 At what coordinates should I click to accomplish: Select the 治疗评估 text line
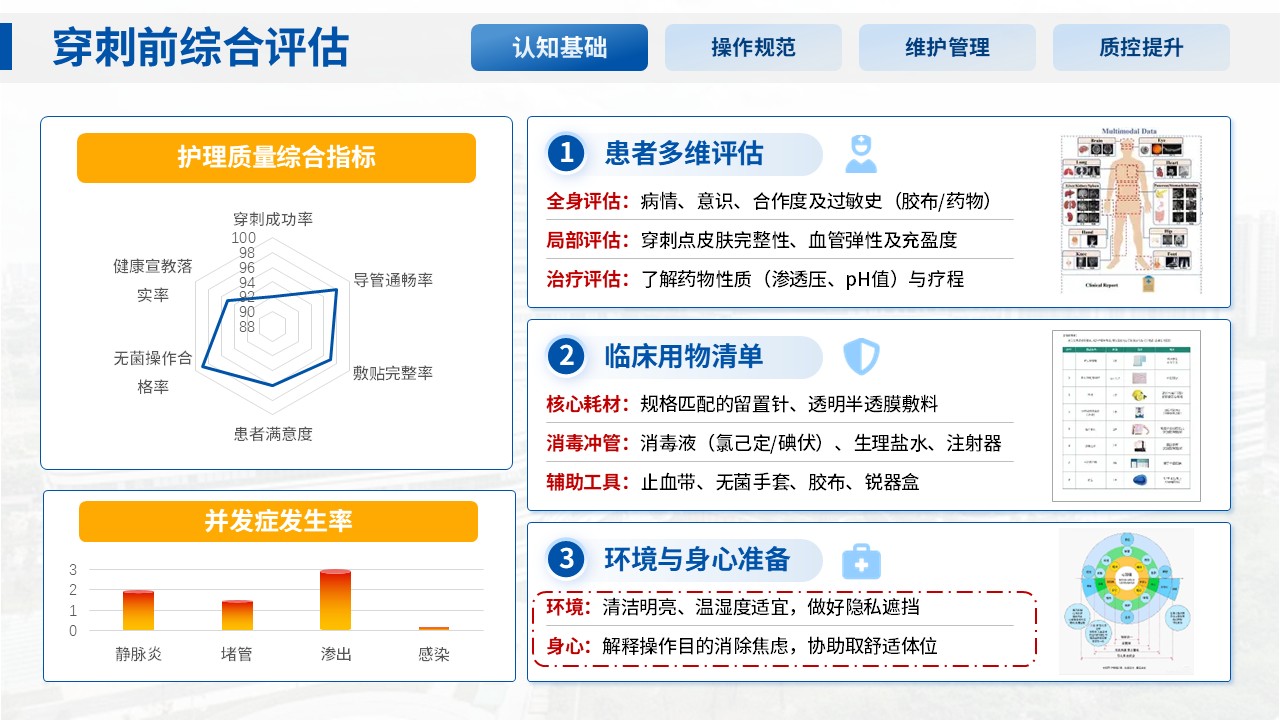(x=755, y=279)
